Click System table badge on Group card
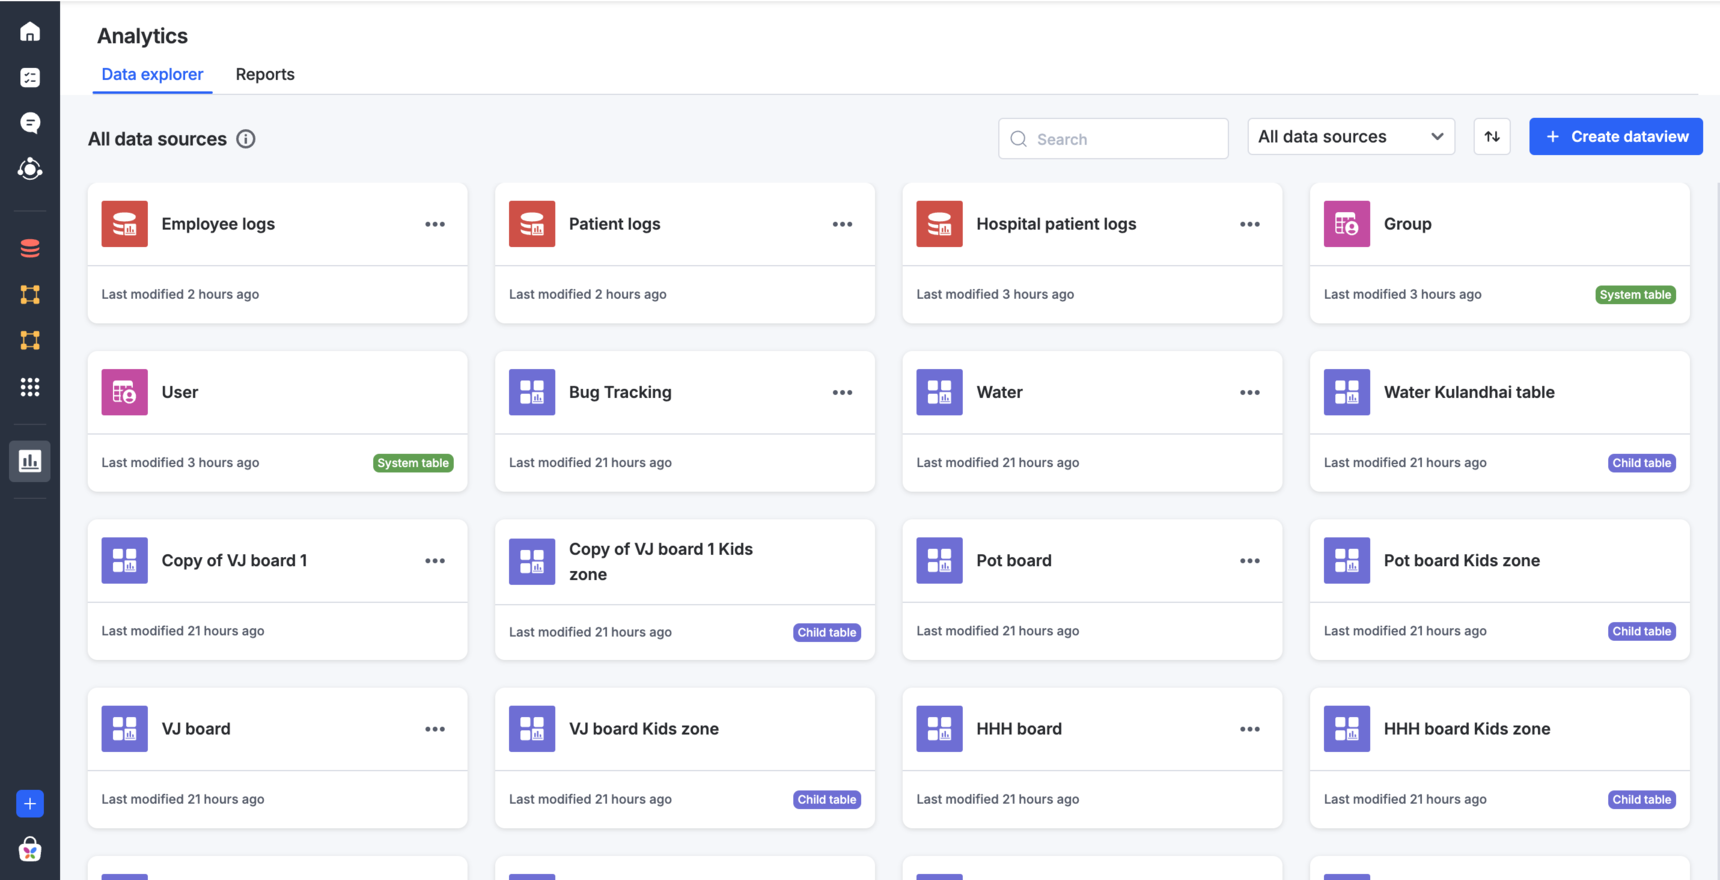This screenshot has height=880, width=1720. [1635, 295]
